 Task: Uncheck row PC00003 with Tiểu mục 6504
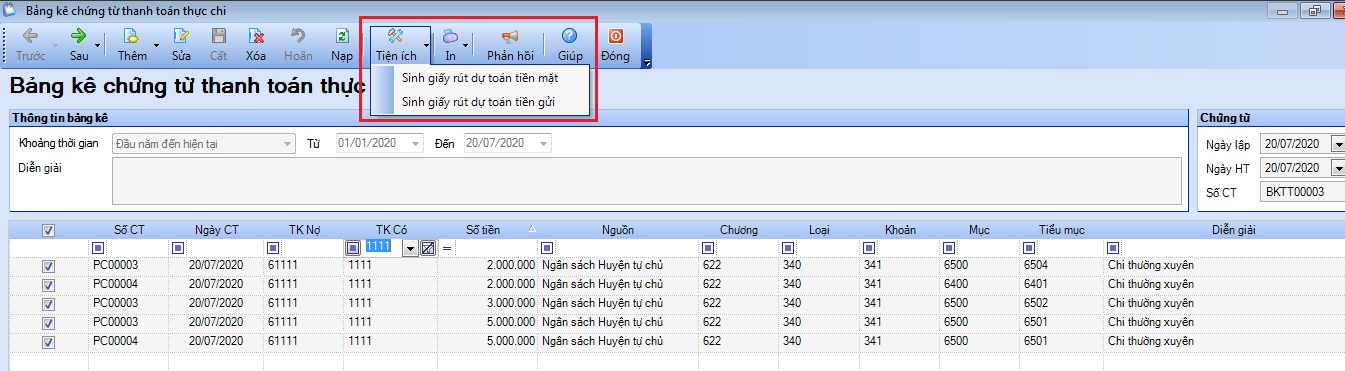49,267
